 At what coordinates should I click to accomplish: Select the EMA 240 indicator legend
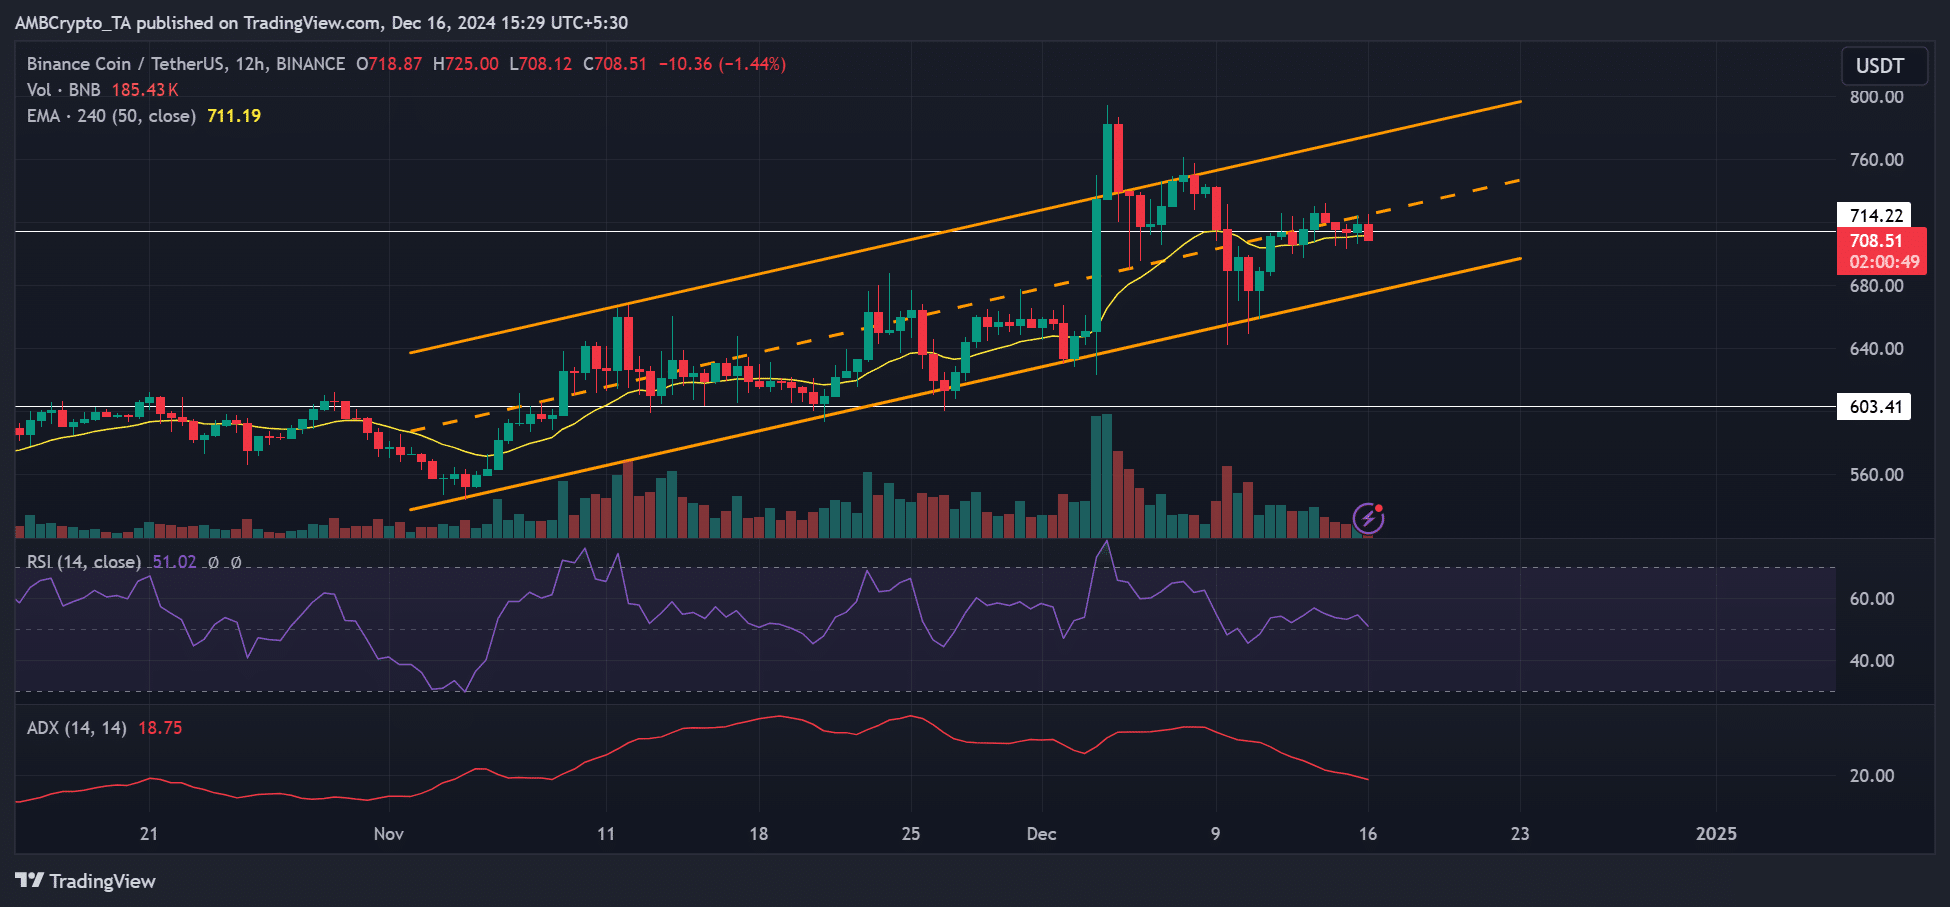click(110, 116)
